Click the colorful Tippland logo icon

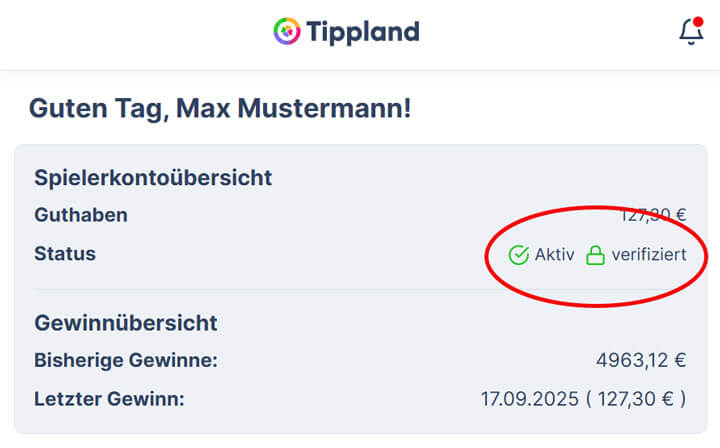(287, 31)
